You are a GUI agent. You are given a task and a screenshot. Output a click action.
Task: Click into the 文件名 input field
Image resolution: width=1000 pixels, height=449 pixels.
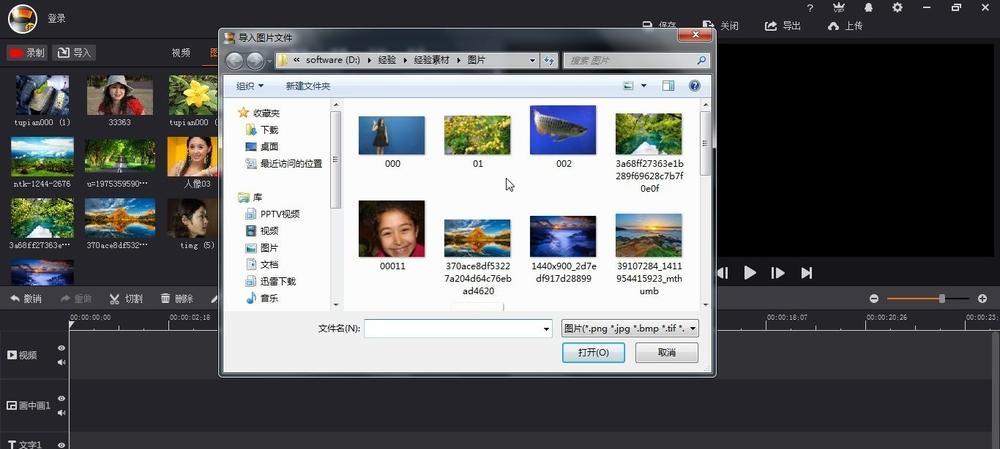(453, 329)
